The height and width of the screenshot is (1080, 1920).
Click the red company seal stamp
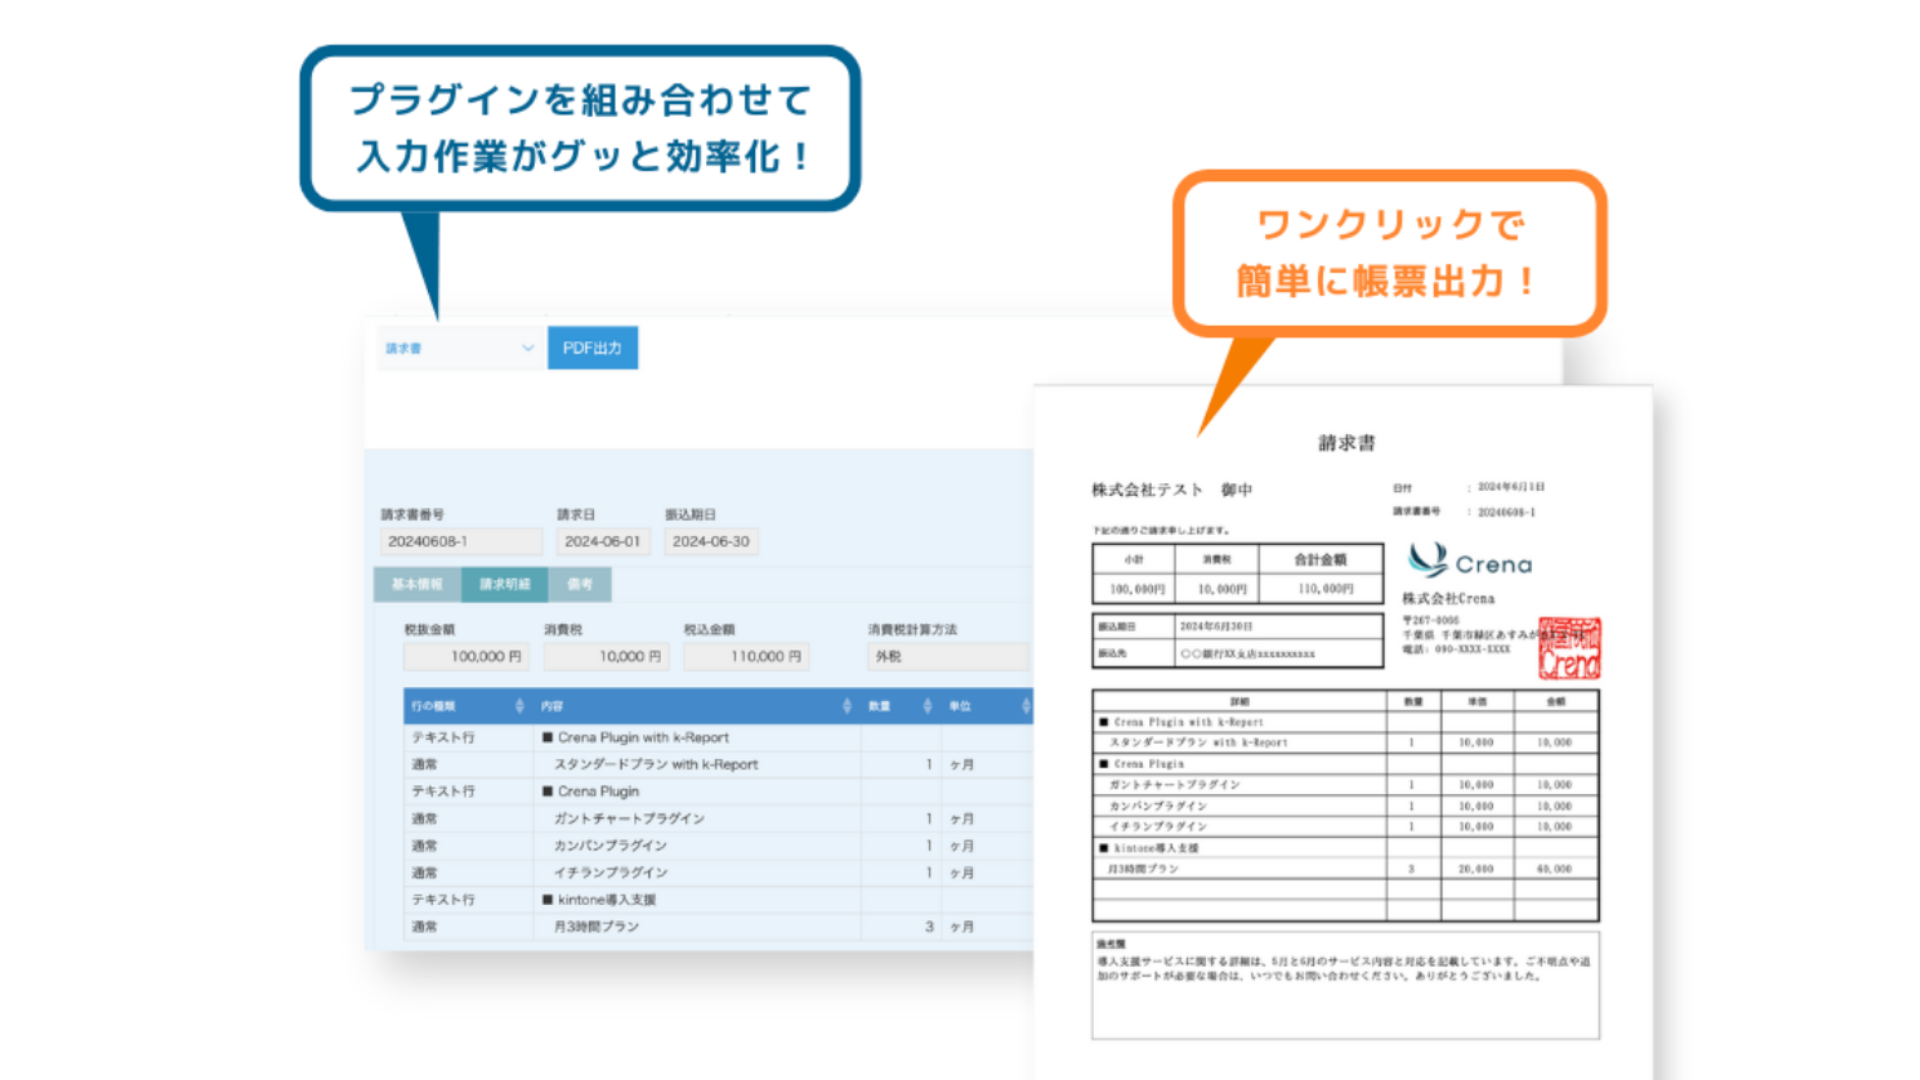(1569, 648)
